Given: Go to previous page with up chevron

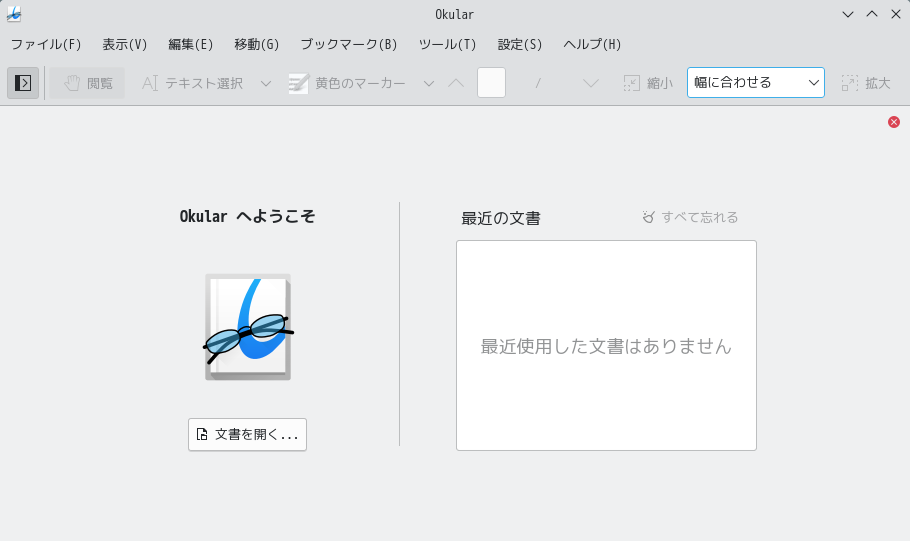Looking at the screenshot, I should click(x=456, y=83).
